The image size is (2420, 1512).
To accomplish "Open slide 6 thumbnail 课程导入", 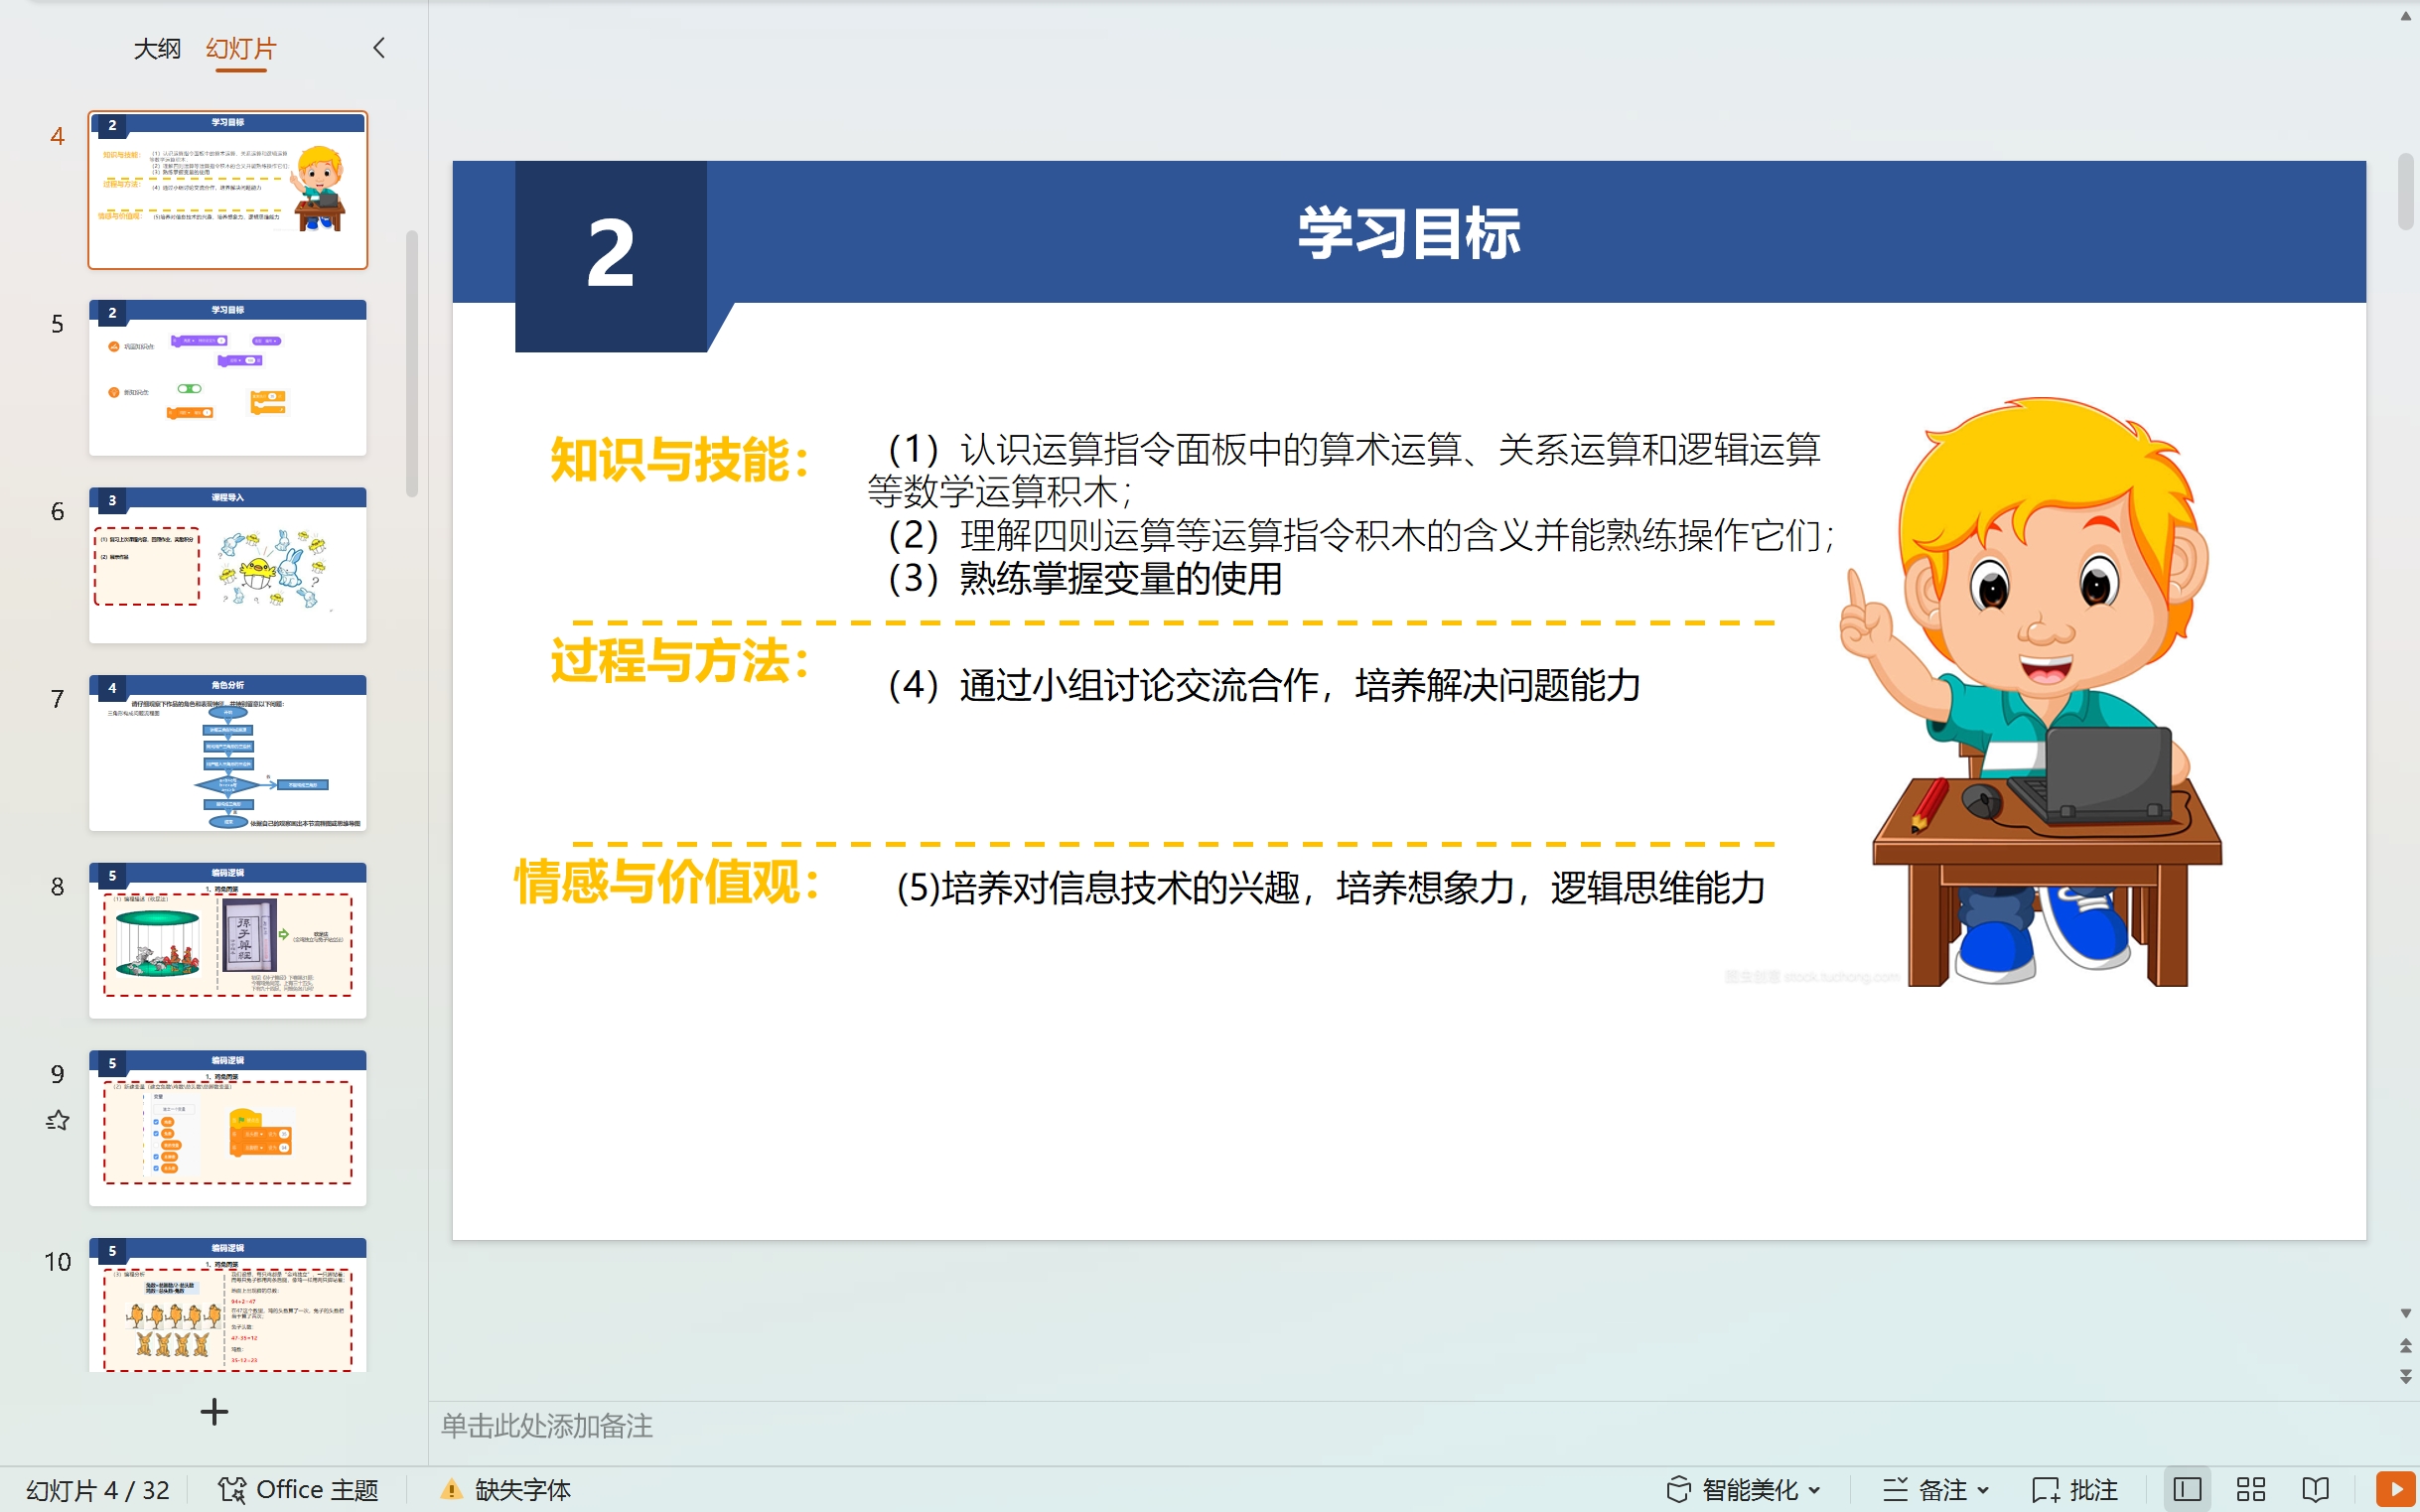I will 228,565.
